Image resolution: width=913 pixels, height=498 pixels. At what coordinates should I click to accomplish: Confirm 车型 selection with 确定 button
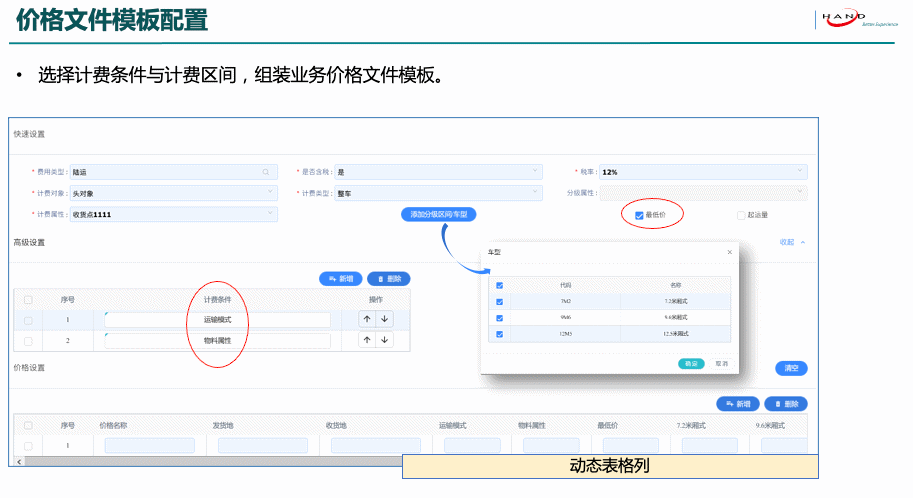pyautogui.click(x=690, y=363)
